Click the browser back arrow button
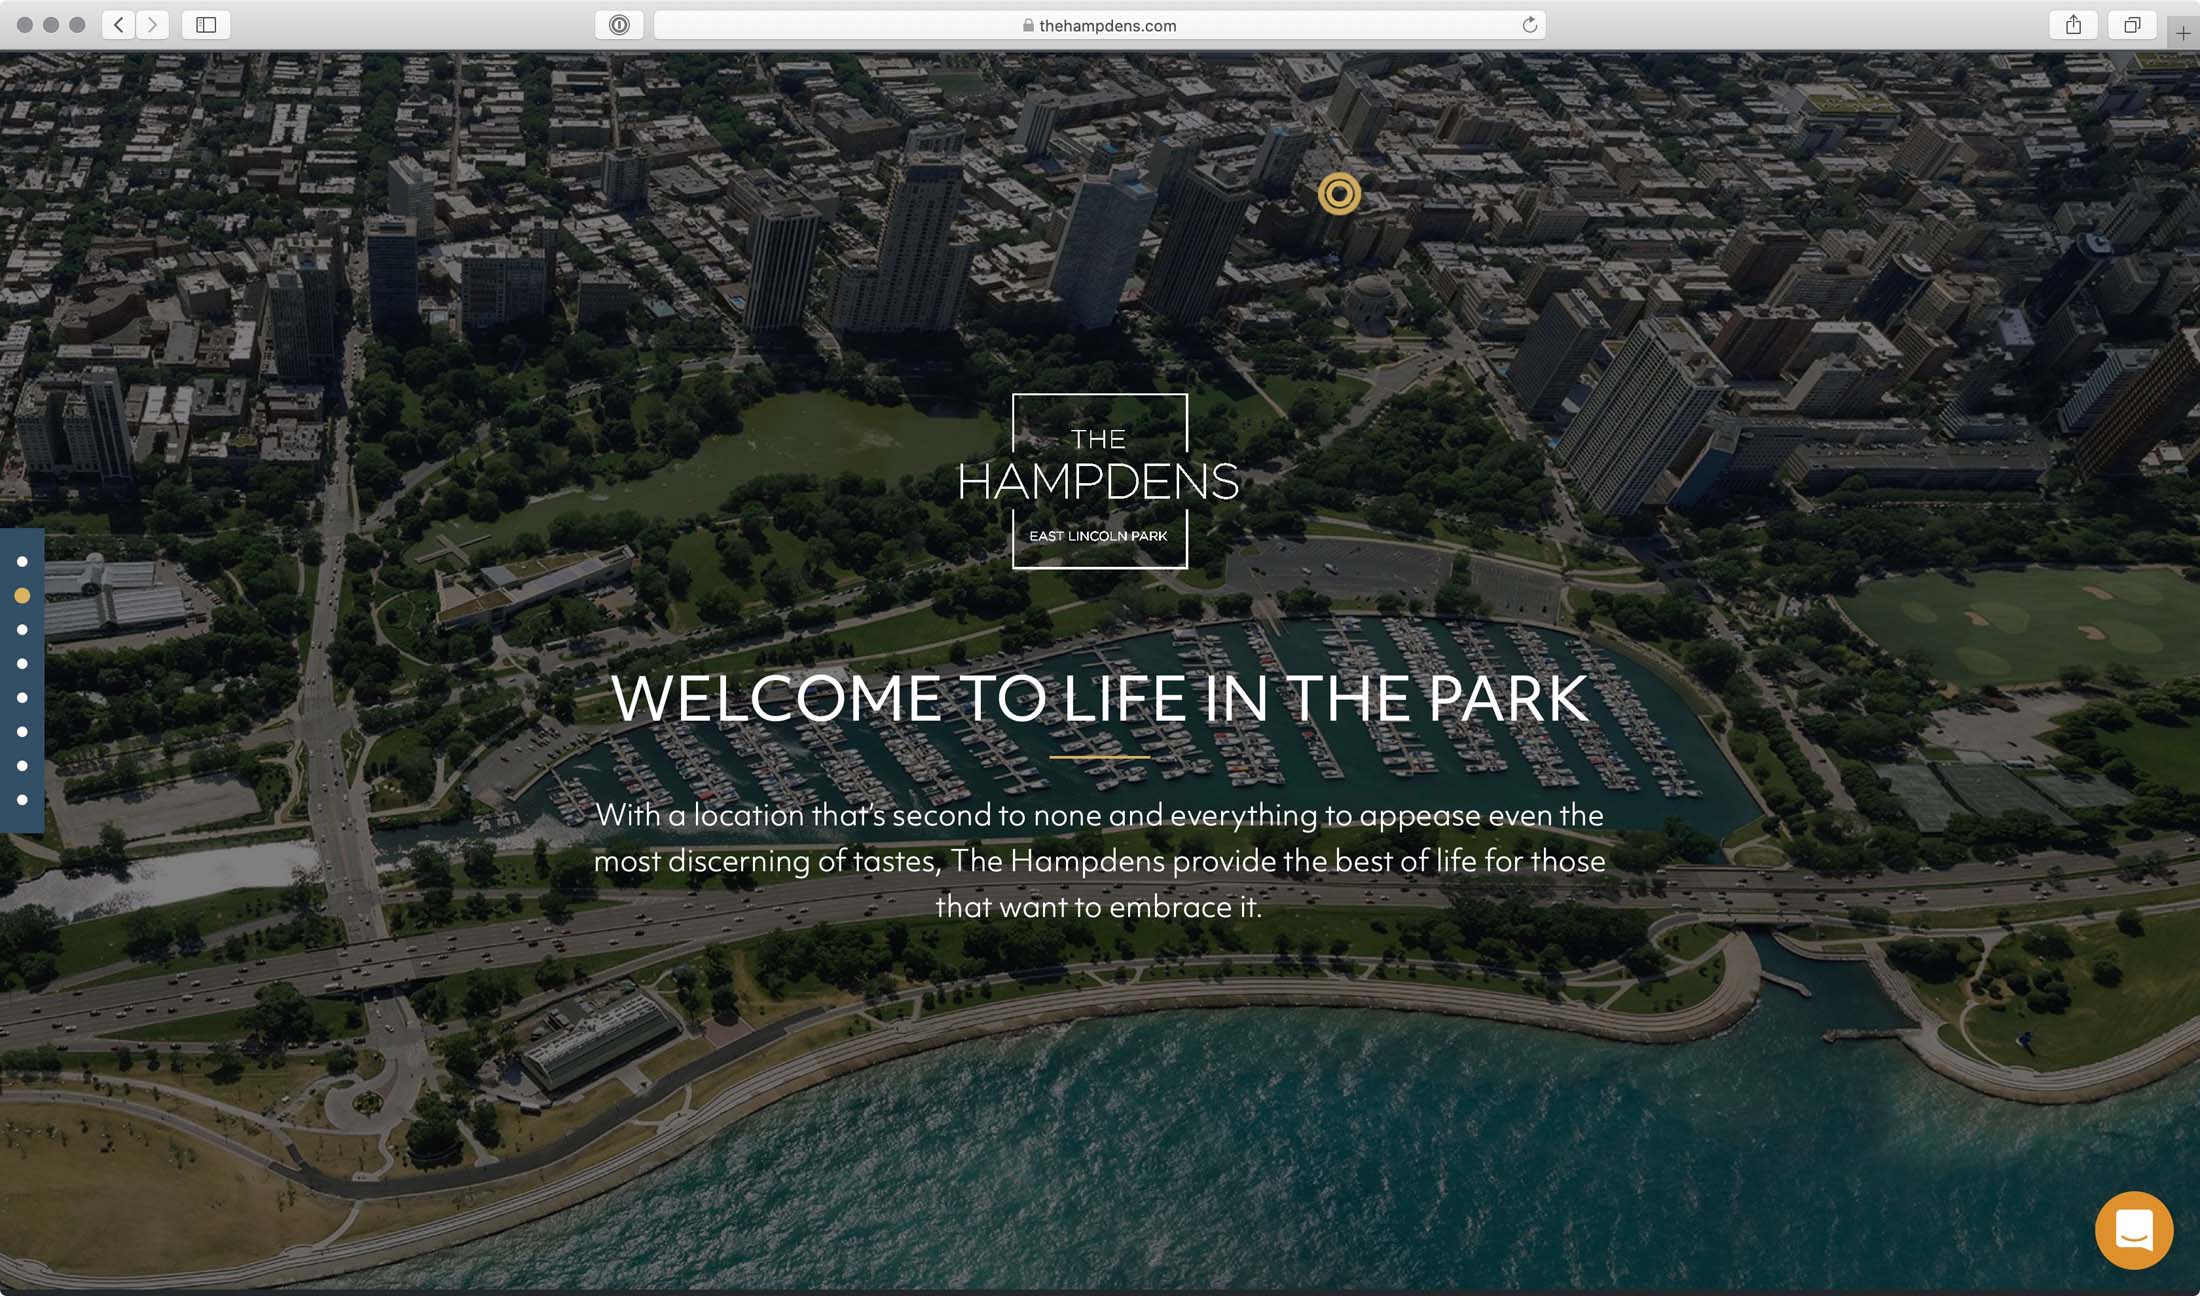The height and width of the screenshot is (1296, 2200). (x=119, y=25)
